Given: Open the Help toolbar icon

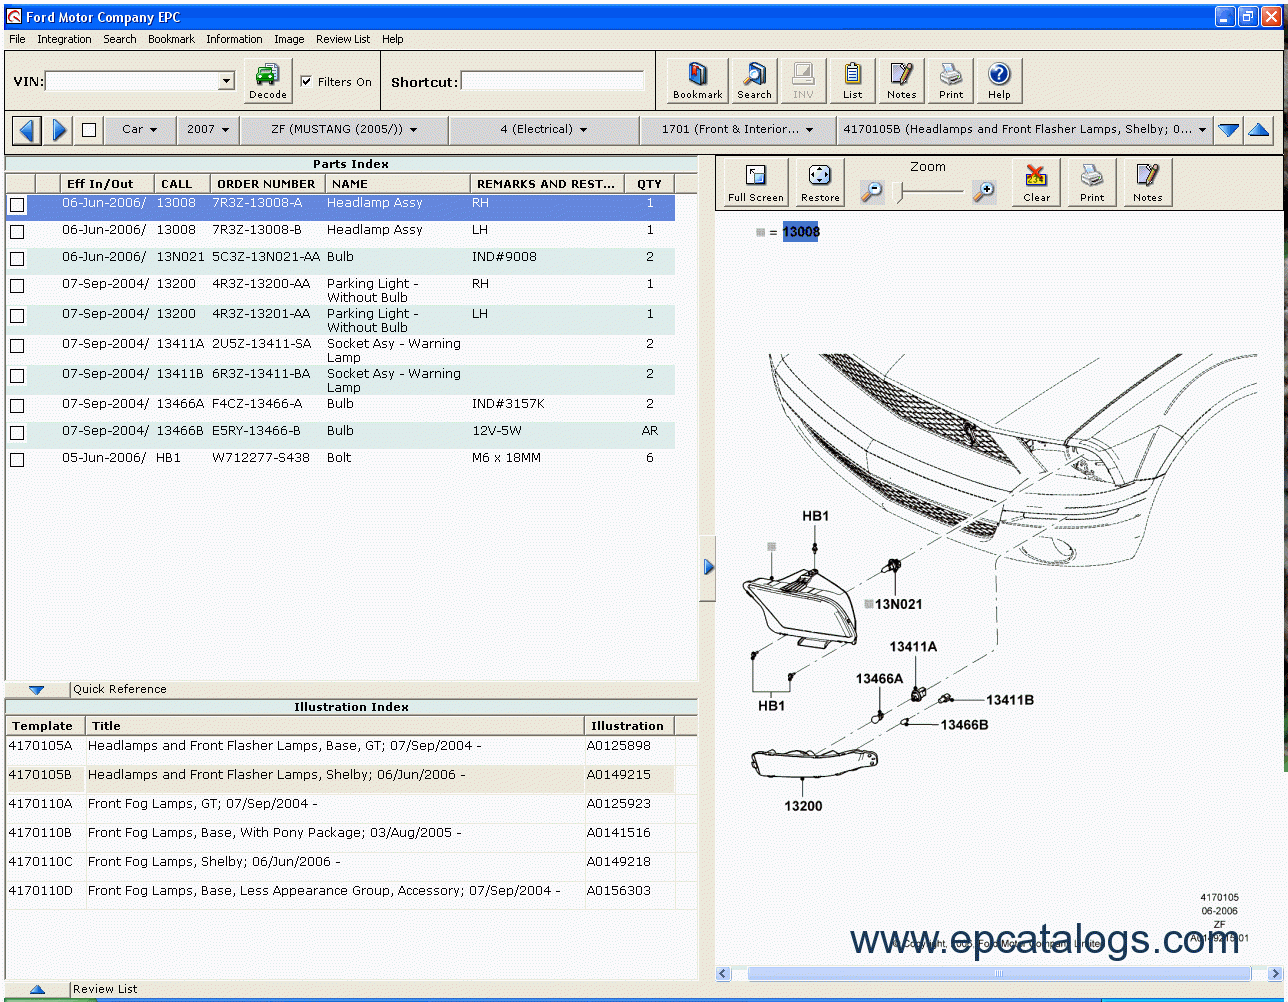Looking at the screenshot, I should click(x=999, y=81).
